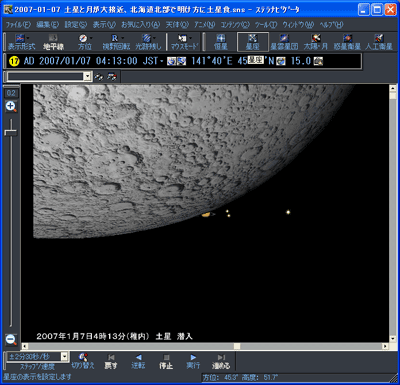The width and height of the screenshot is (400, 385).
Task: Click the 戻す rewind button
Action: pos(111,361)
